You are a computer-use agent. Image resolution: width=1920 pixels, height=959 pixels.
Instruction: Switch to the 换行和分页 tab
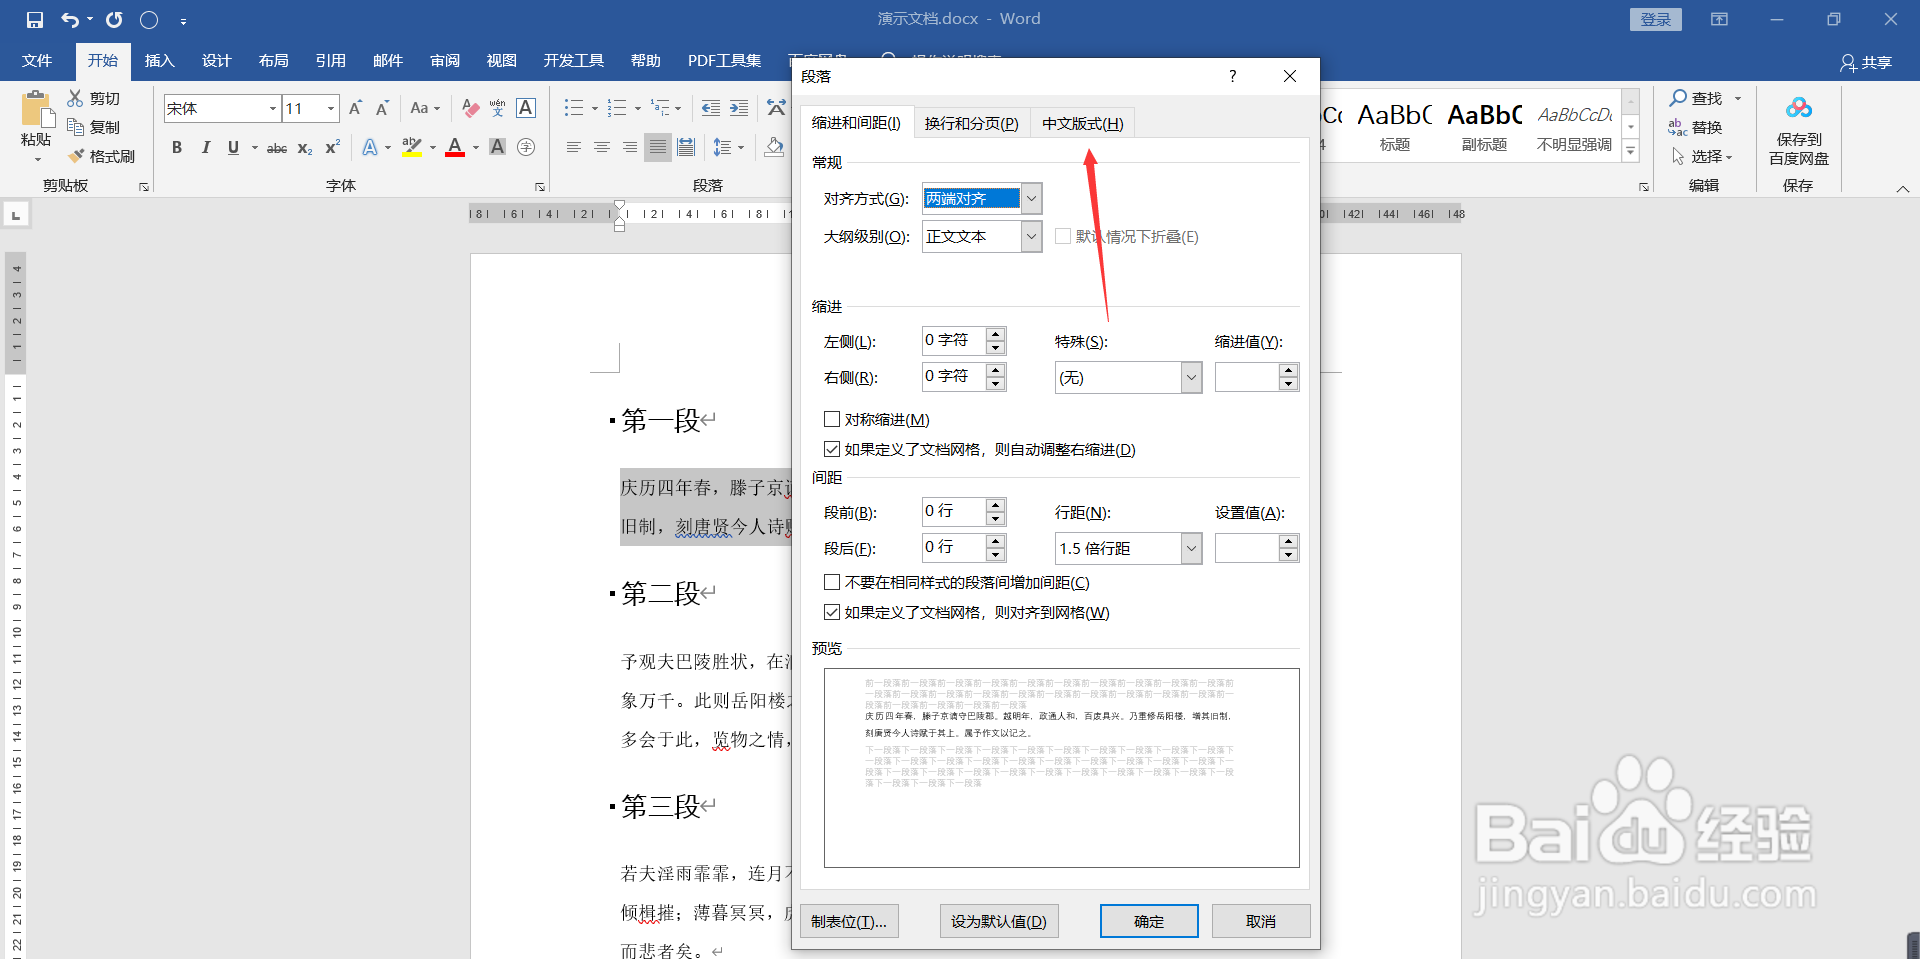click(972, 122)
